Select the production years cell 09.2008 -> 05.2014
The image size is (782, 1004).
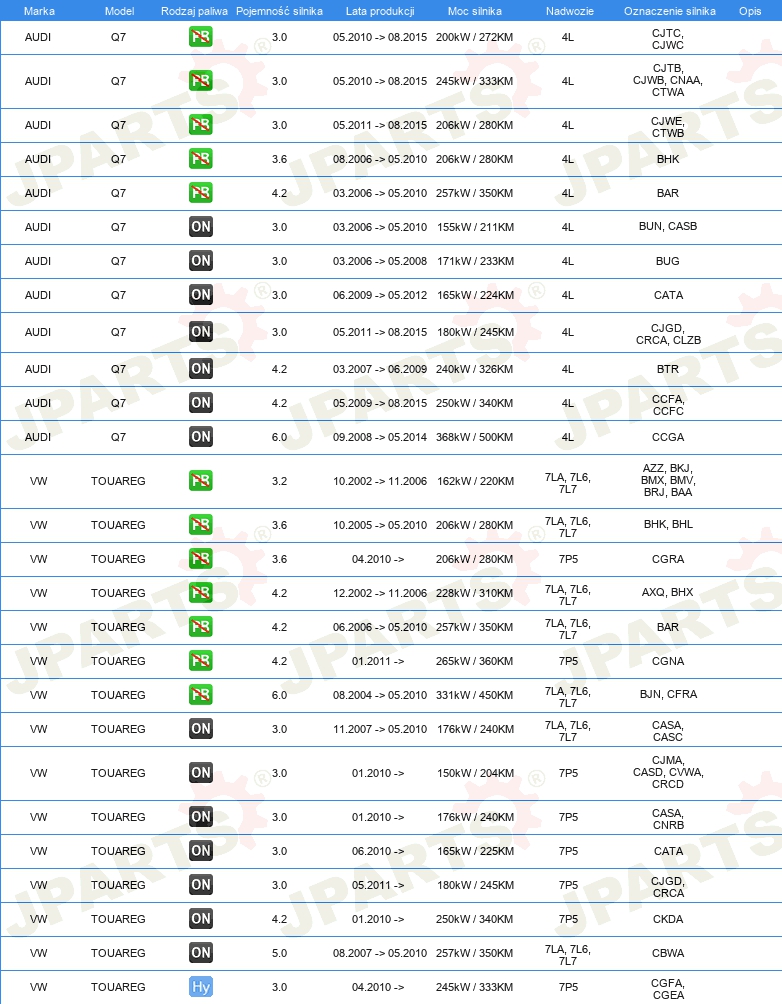pyautogui.click(x=380, y=437)
